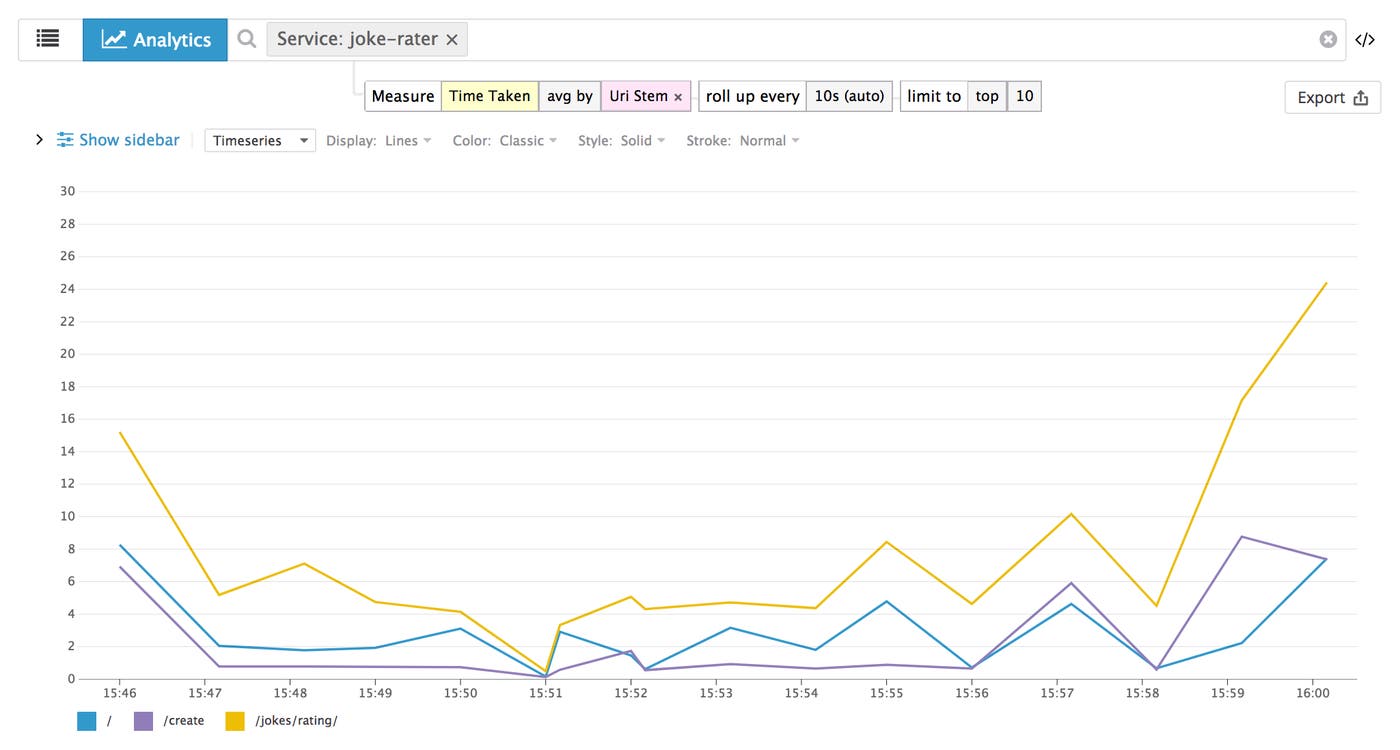Click the sidebar filter-sliders icon

click(x=64, y=140)
